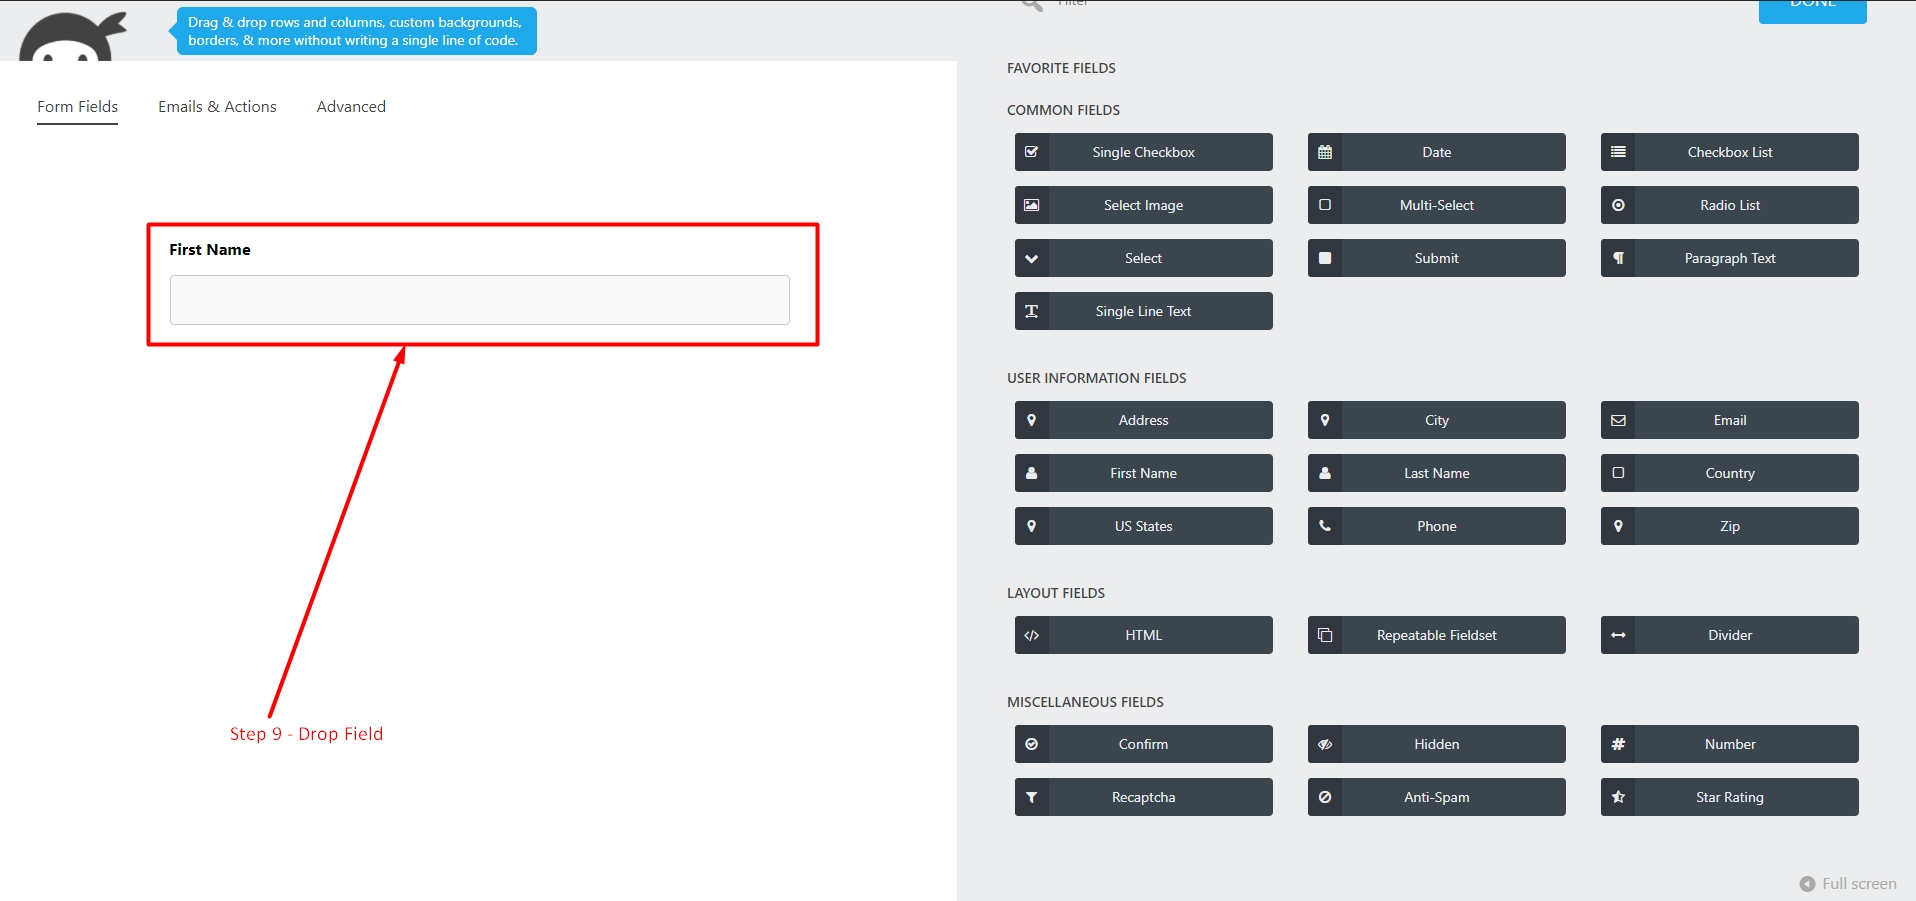Add the US States field
The height and width of the screenshot is (901, 1916).
point(1143,526)
